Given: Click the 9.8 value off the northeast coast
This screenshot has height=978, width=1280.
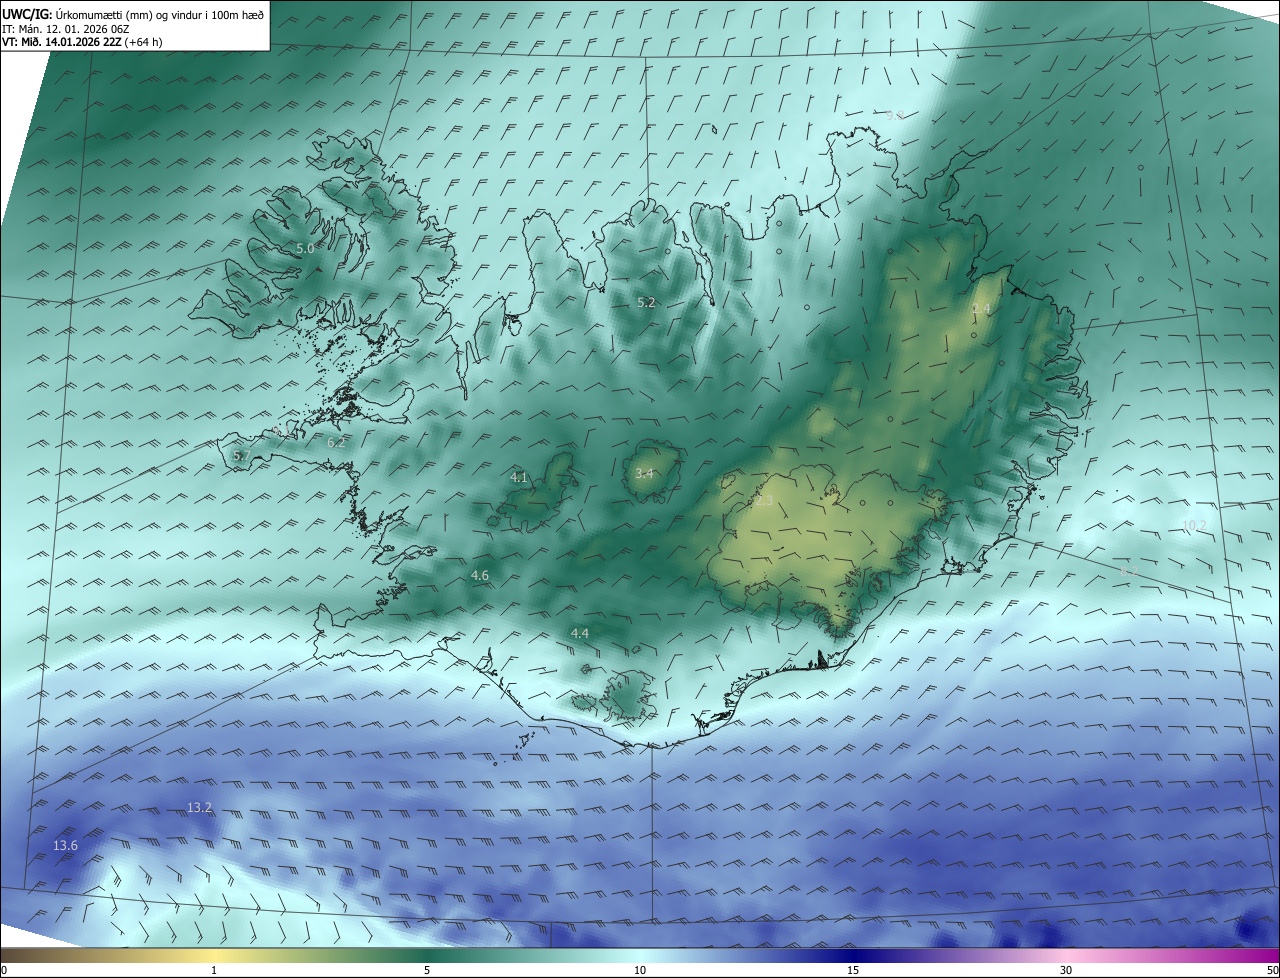Looking at the screenshot, I should pos(894,115).
